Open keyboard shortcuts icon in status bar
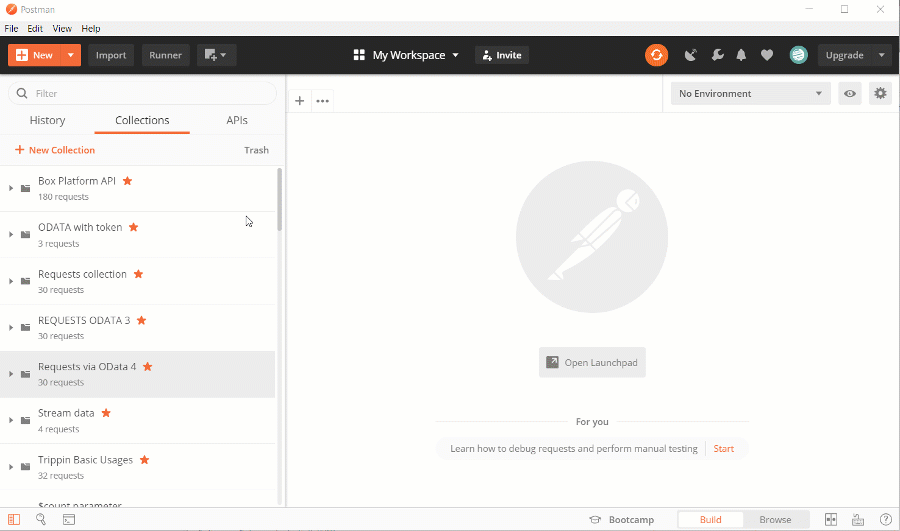The height and width of the screenshot is (531, 900). pyautogui.click(x=858, y=520)
